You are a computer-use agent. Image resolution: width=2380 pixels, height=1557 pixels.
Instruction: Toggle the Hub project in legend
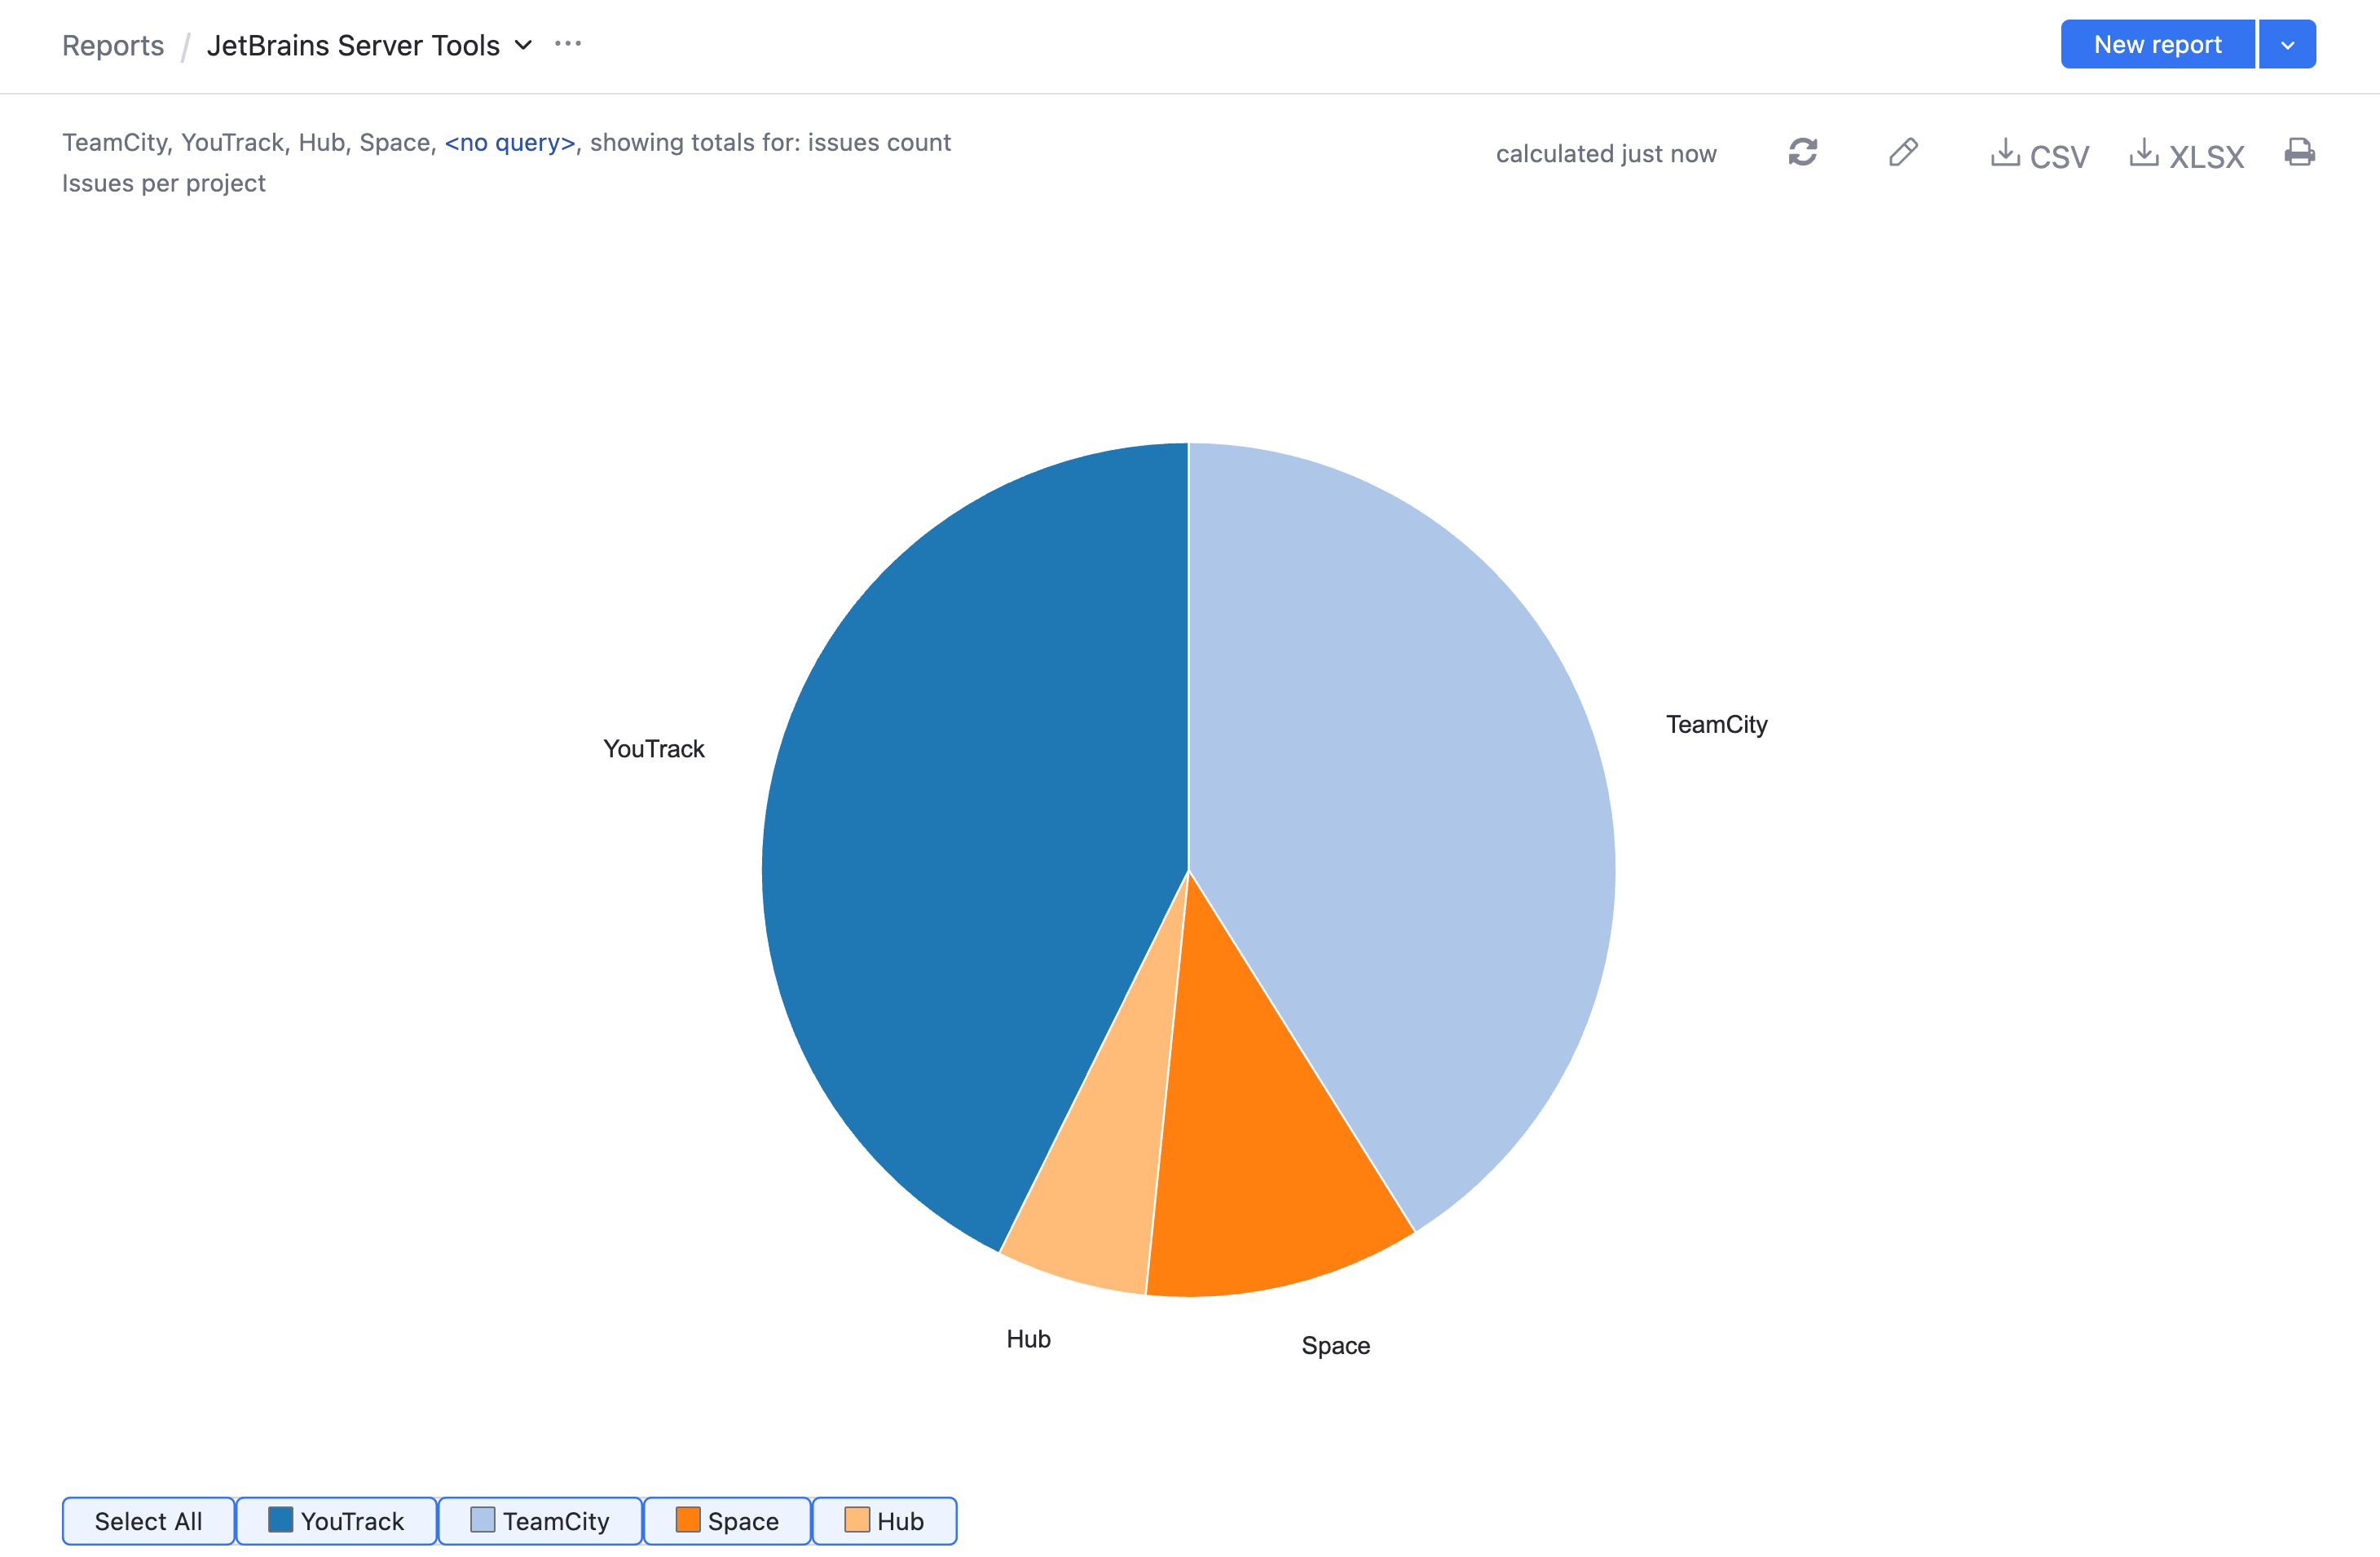(884, 1521)
